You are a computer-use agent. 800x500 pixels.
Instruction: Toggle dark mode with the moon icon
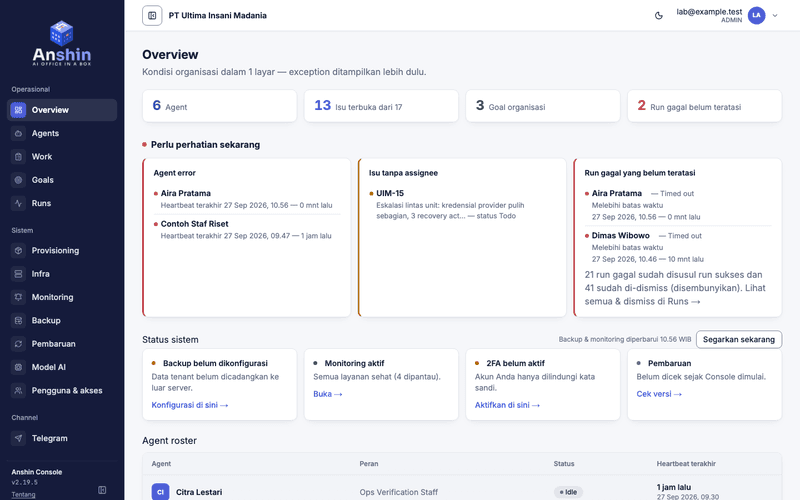click(659, 16)
